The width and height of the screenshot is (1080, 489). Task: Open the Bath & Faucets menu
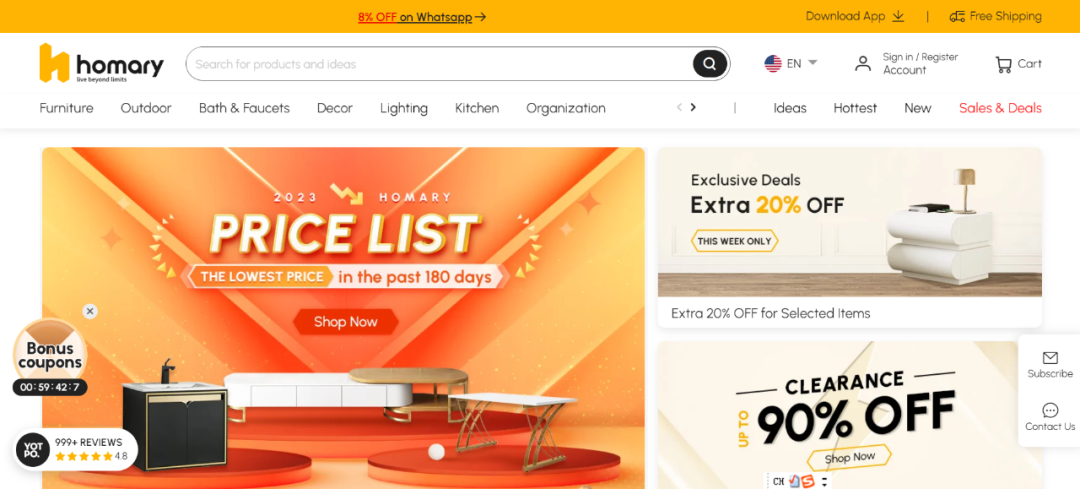tap(245, 108)
